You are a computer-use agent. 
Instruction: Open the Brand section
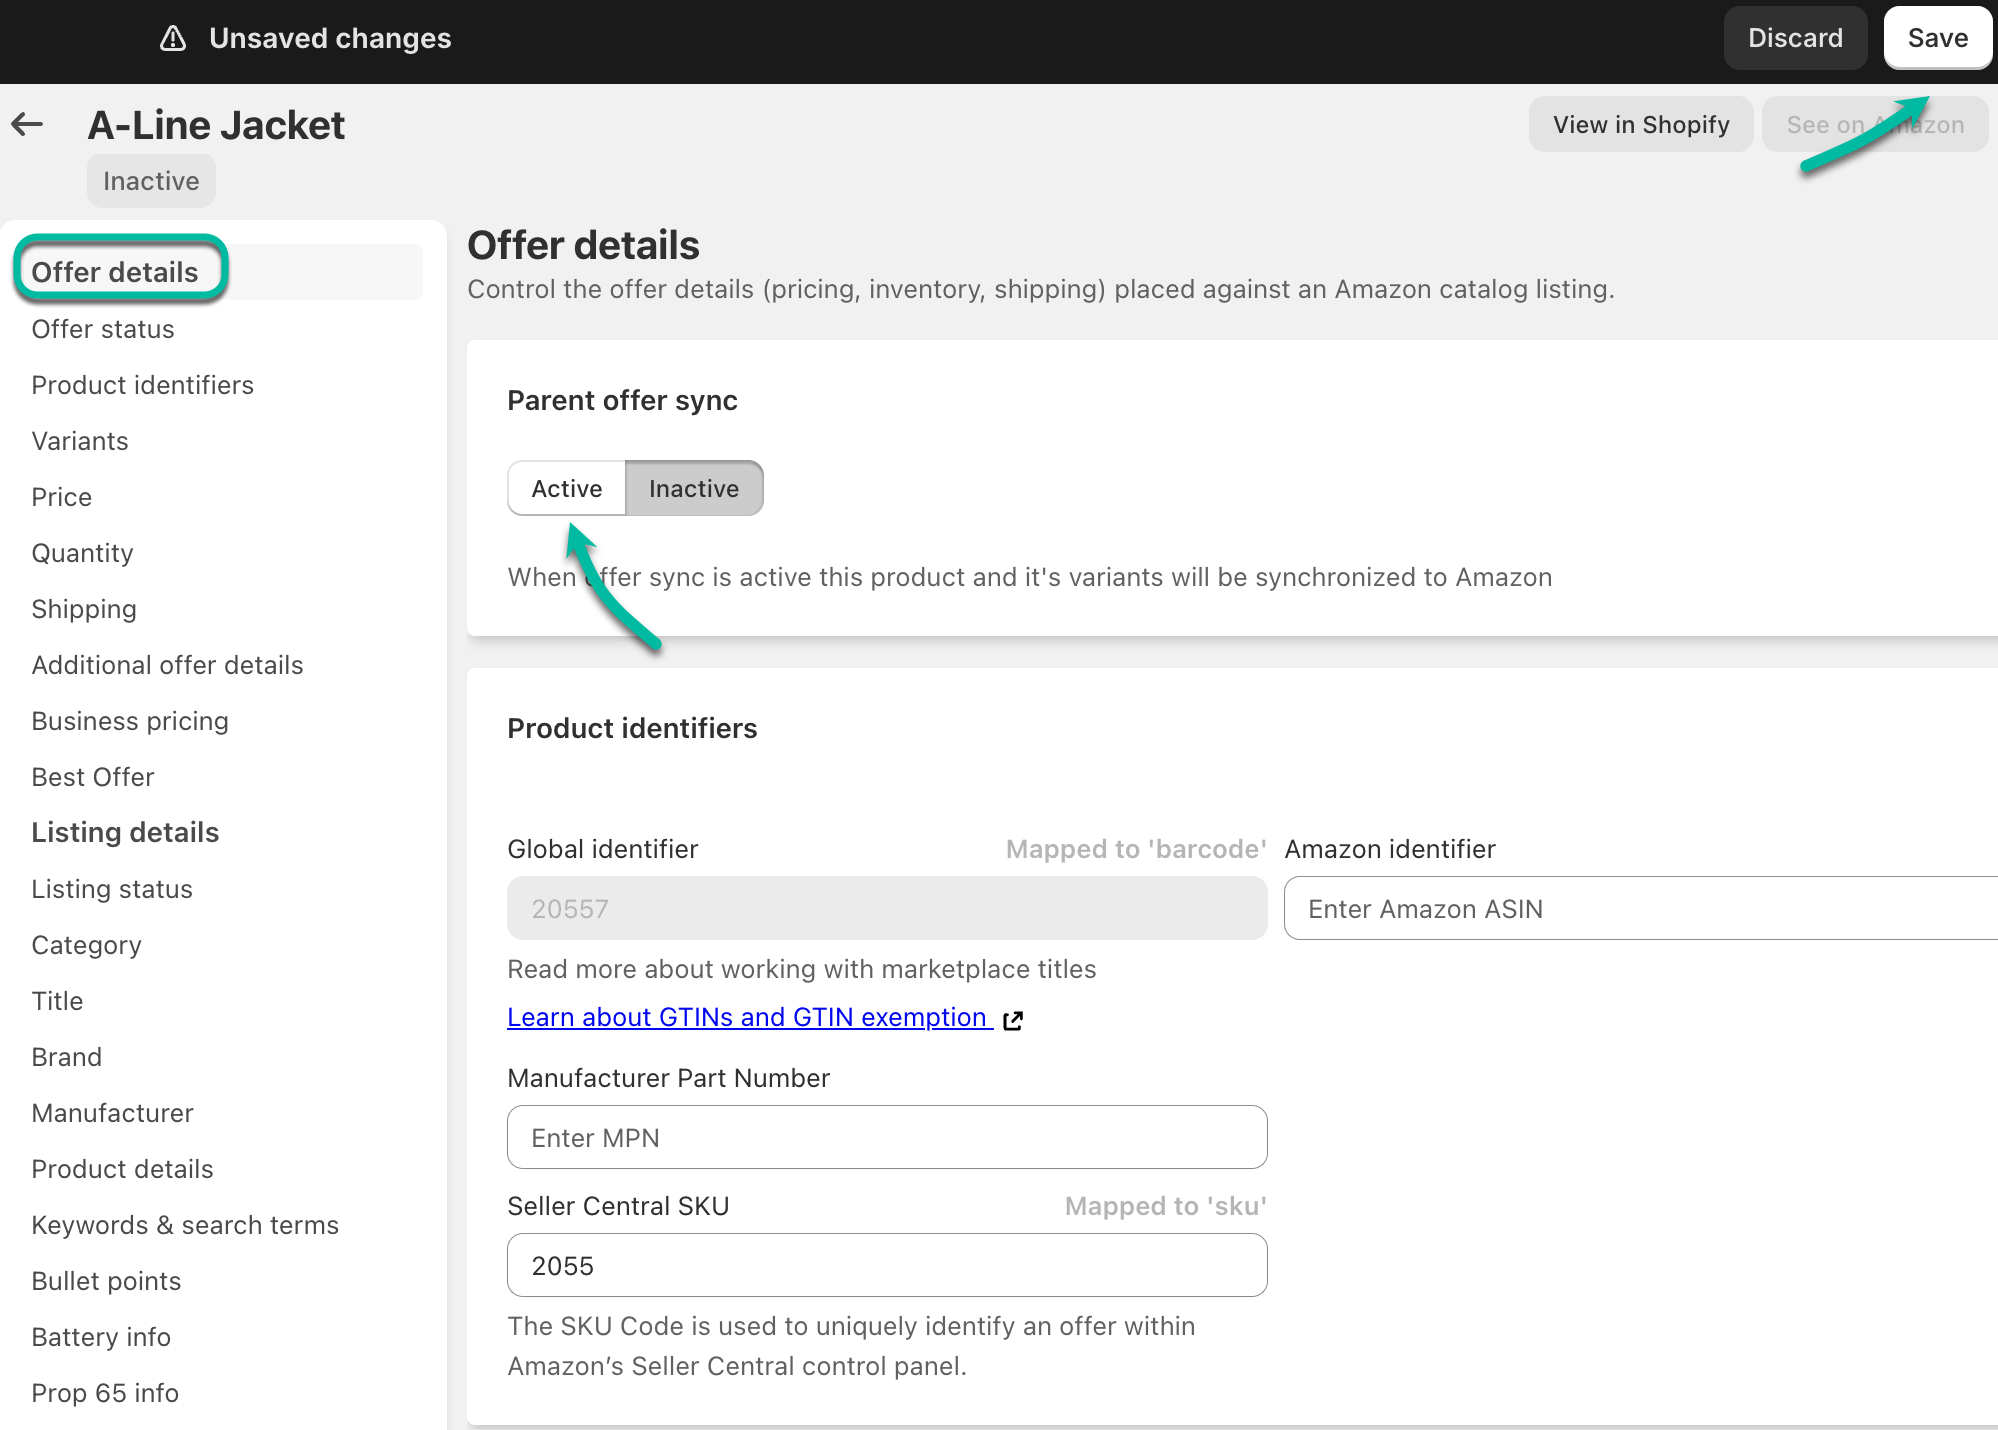[x=67, y=1057]
